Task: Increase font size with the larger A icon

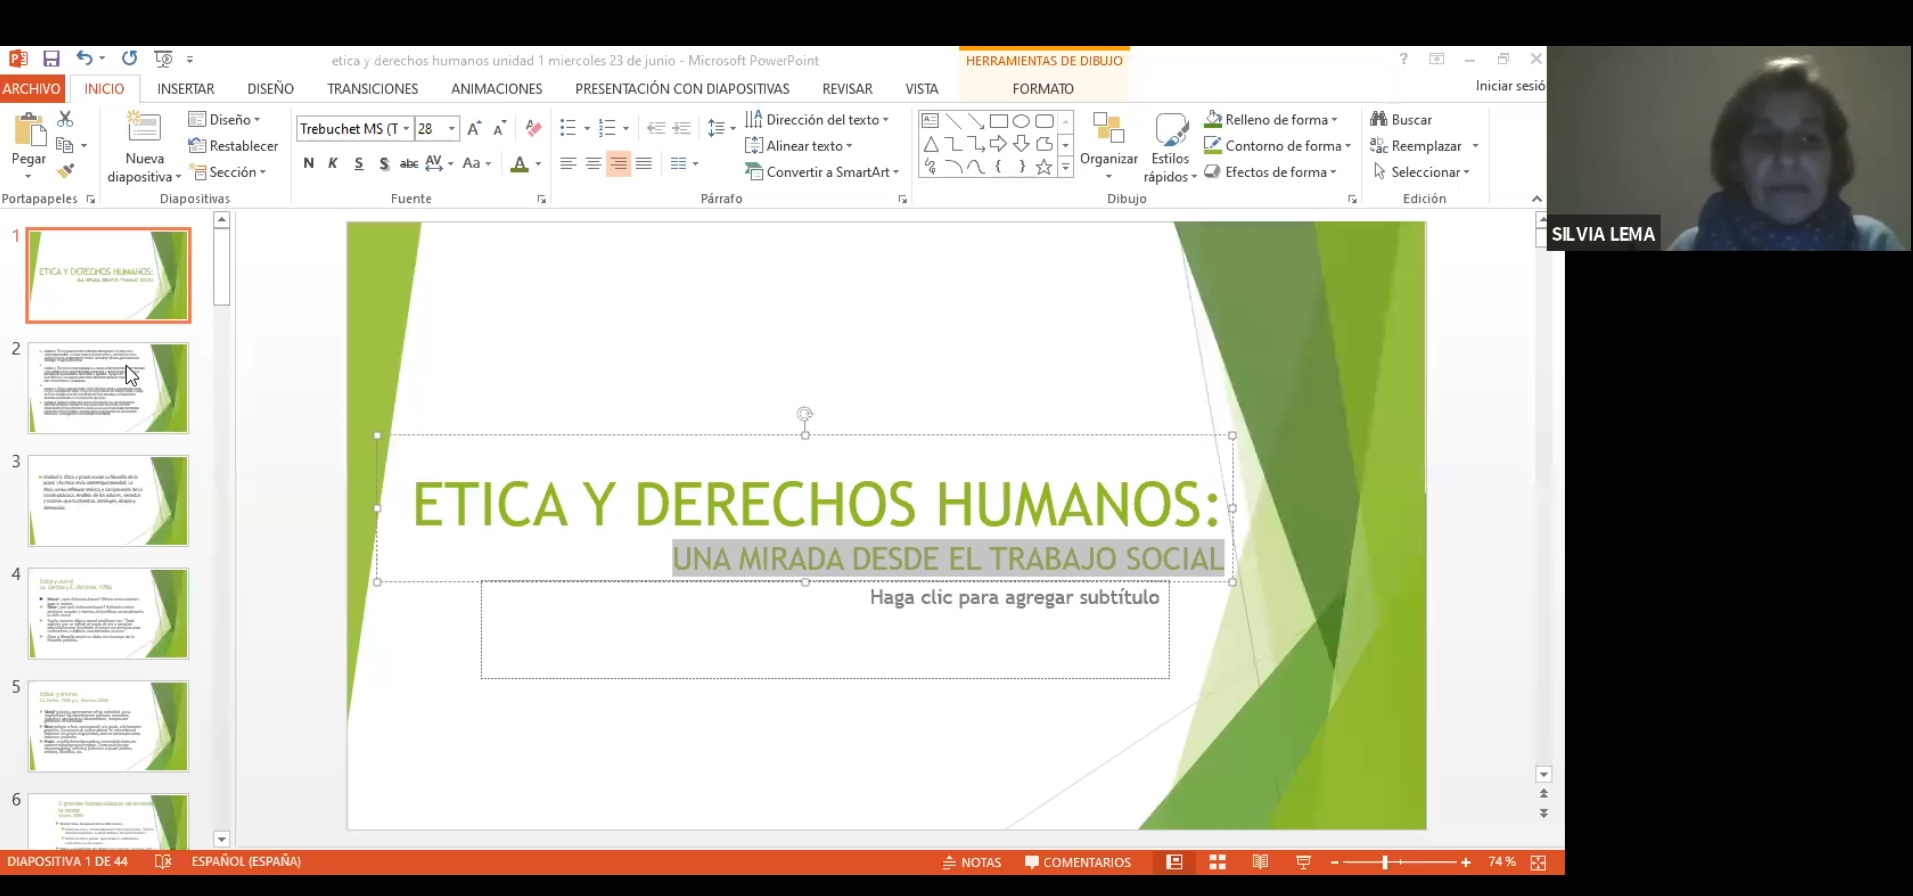Action: pyautogui.click(x=474, y=128)
